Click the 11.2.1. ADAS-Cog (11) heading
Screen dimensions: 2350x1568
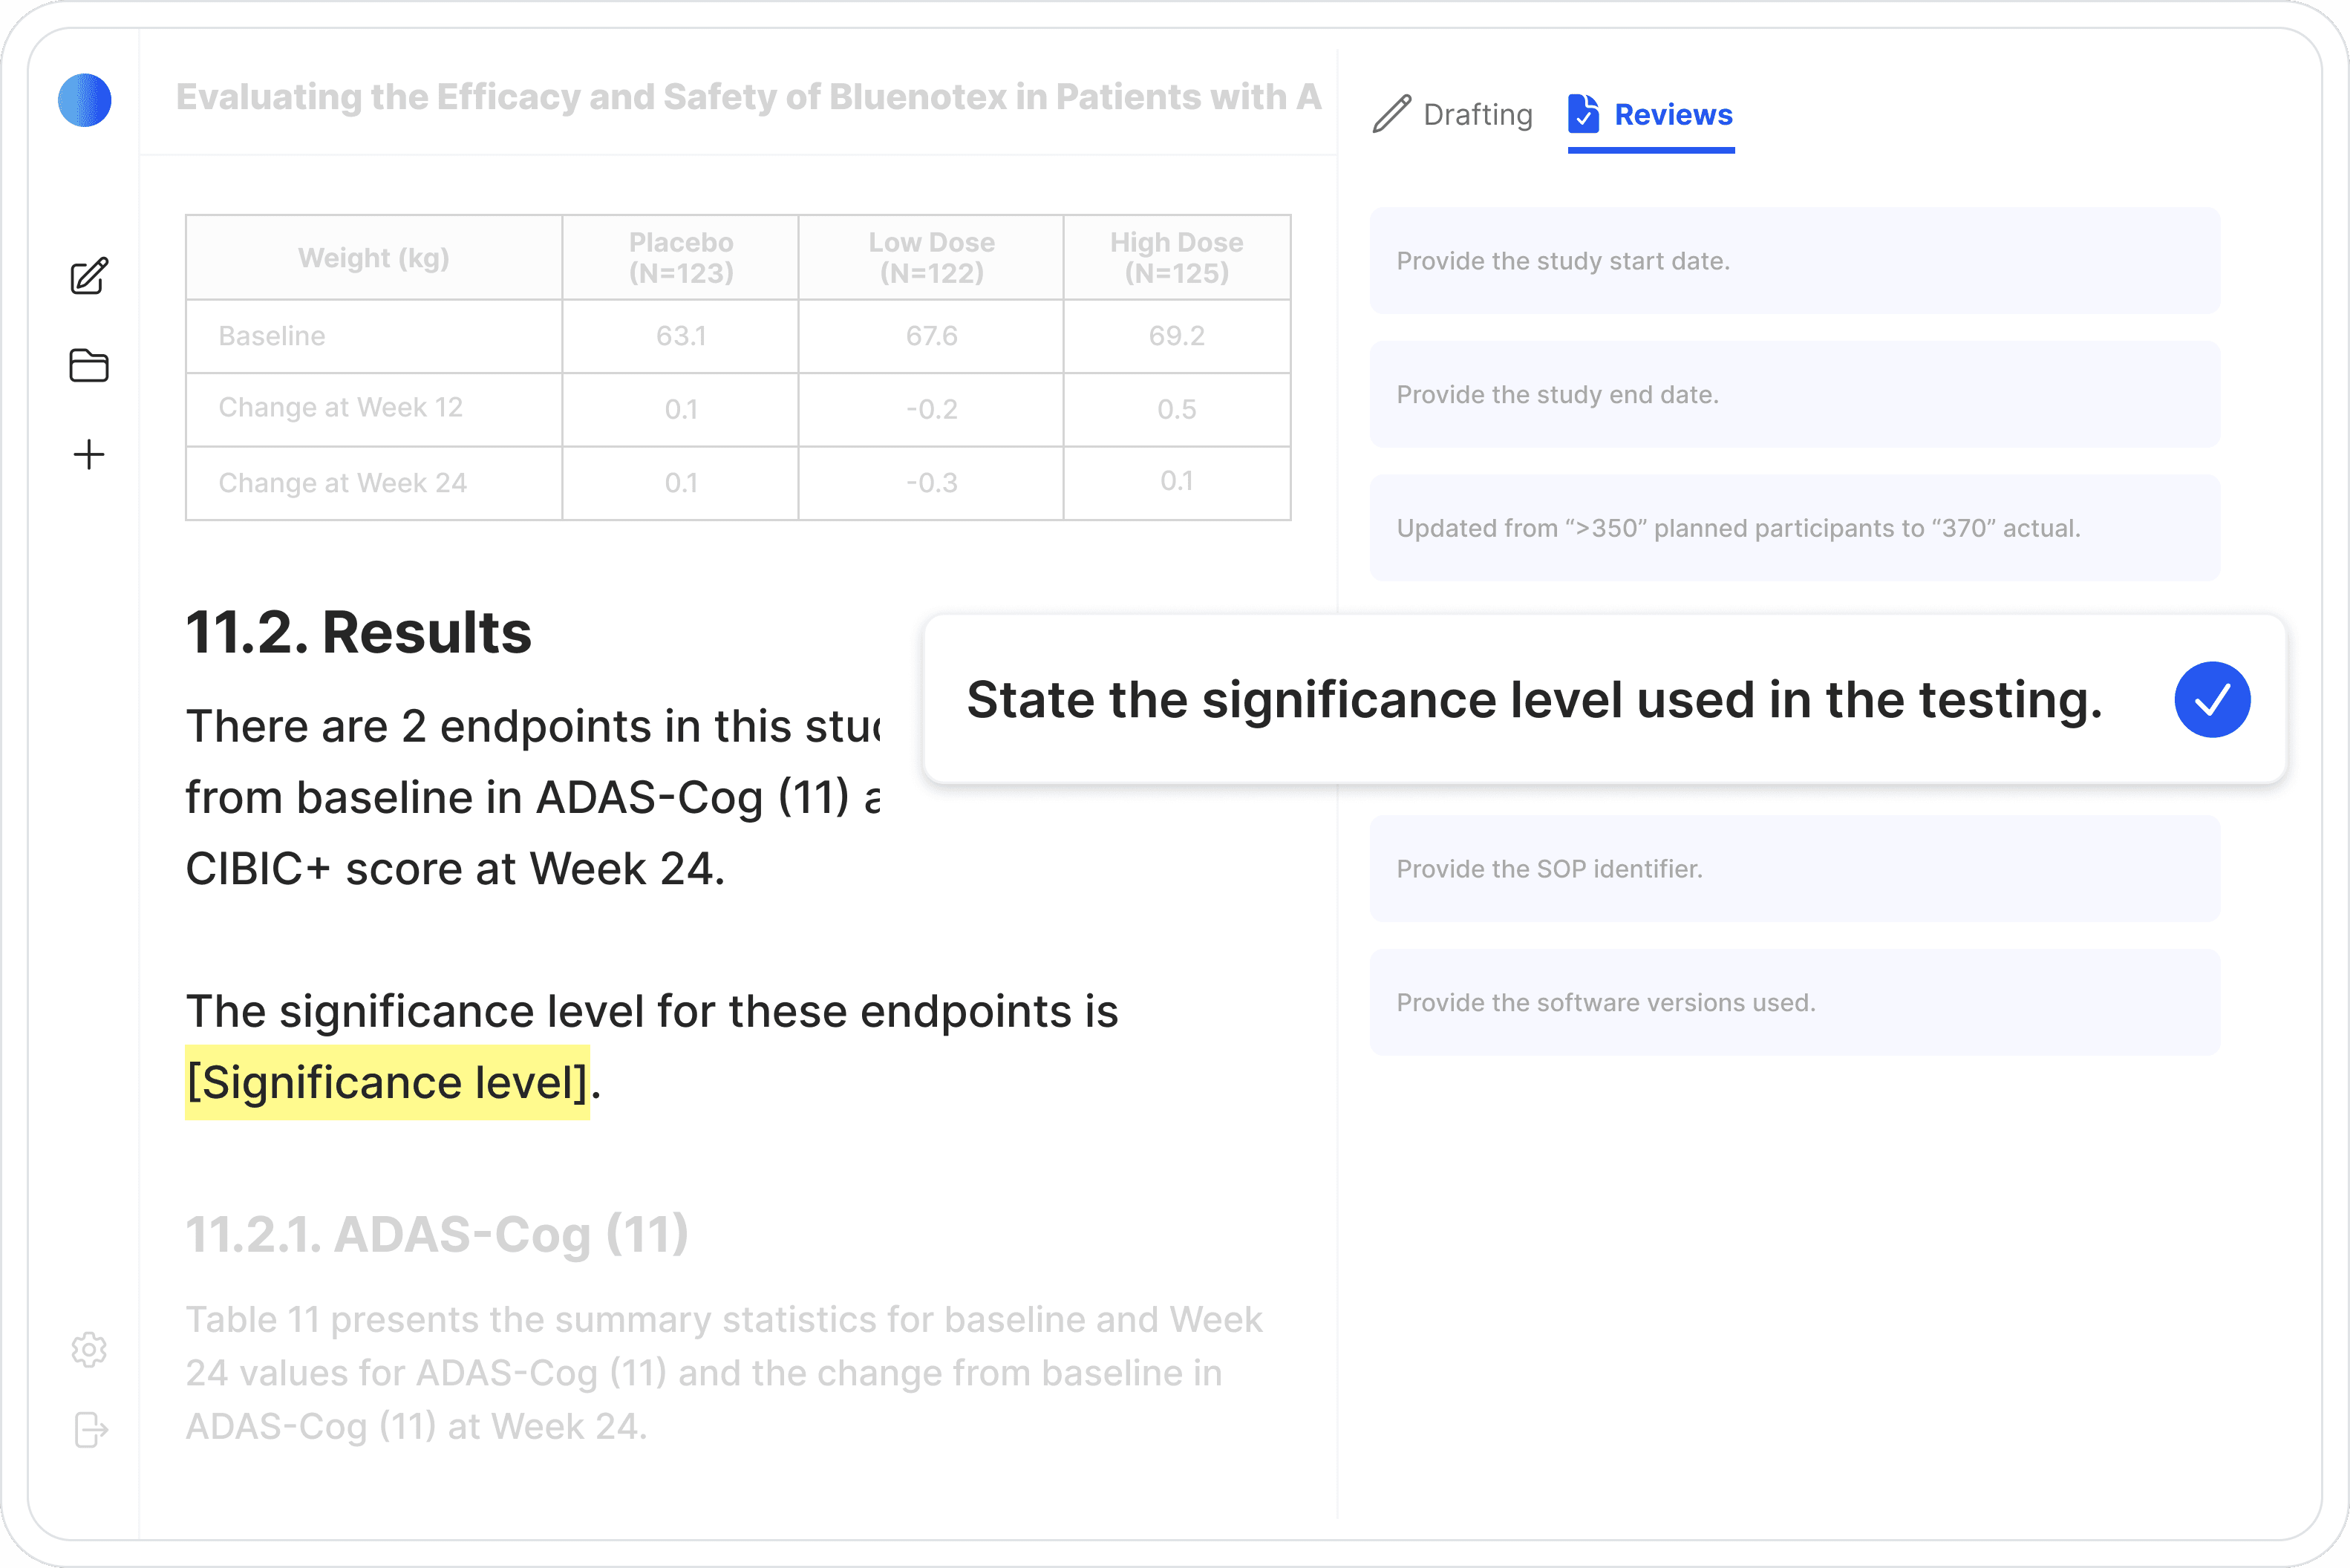pos(437,1234)
